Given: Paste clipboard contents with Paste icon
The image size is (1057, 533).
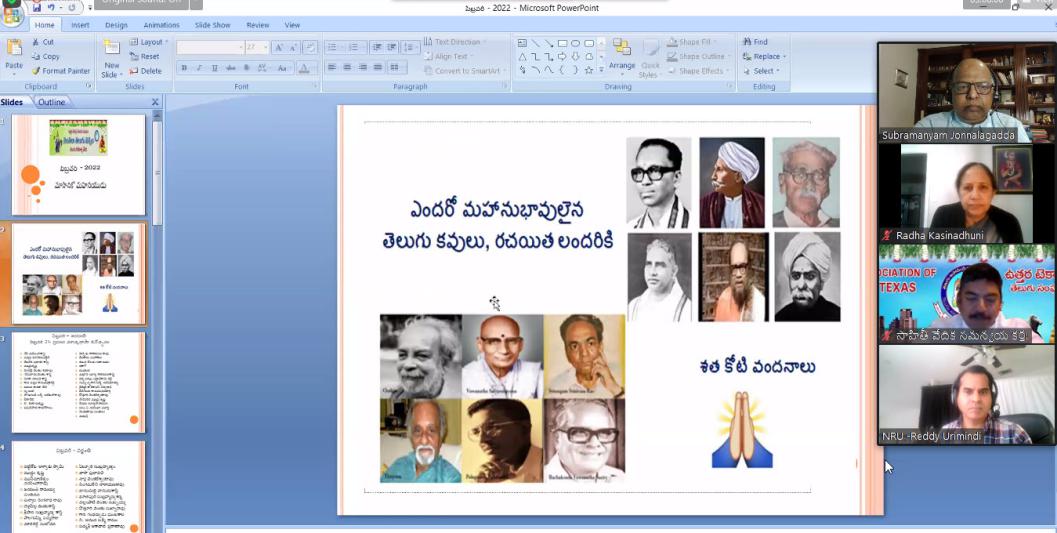Looking at the screenshot, I should click(x=13, y=48).
